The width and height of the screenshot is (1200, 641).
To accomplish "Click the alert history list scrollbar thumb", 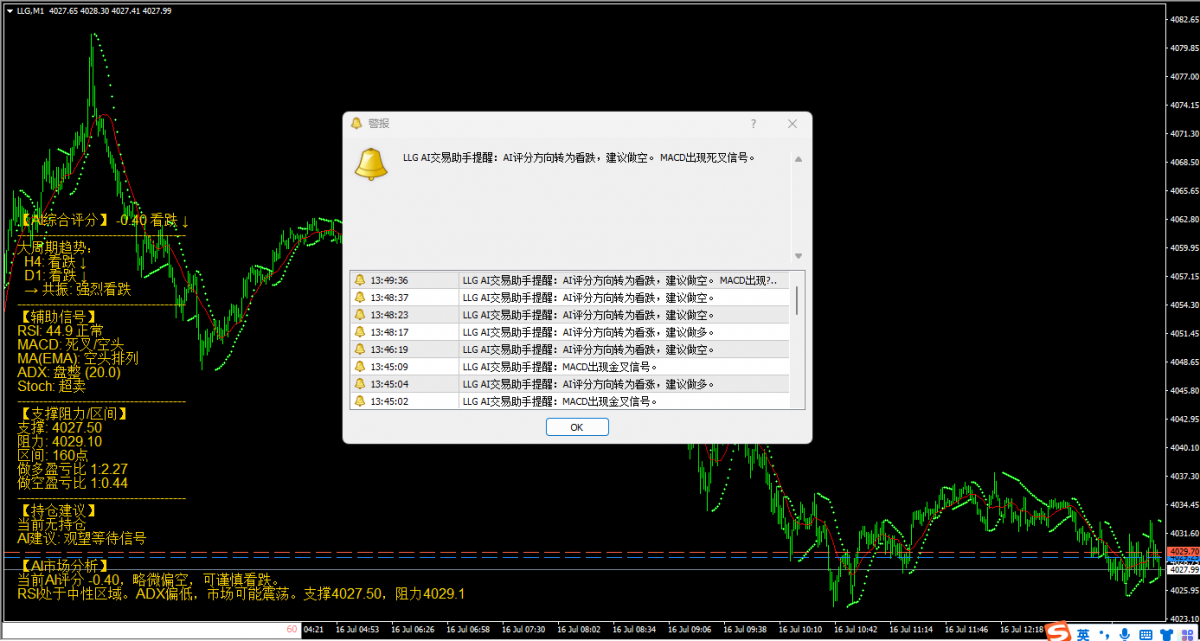I will (797, 300).
